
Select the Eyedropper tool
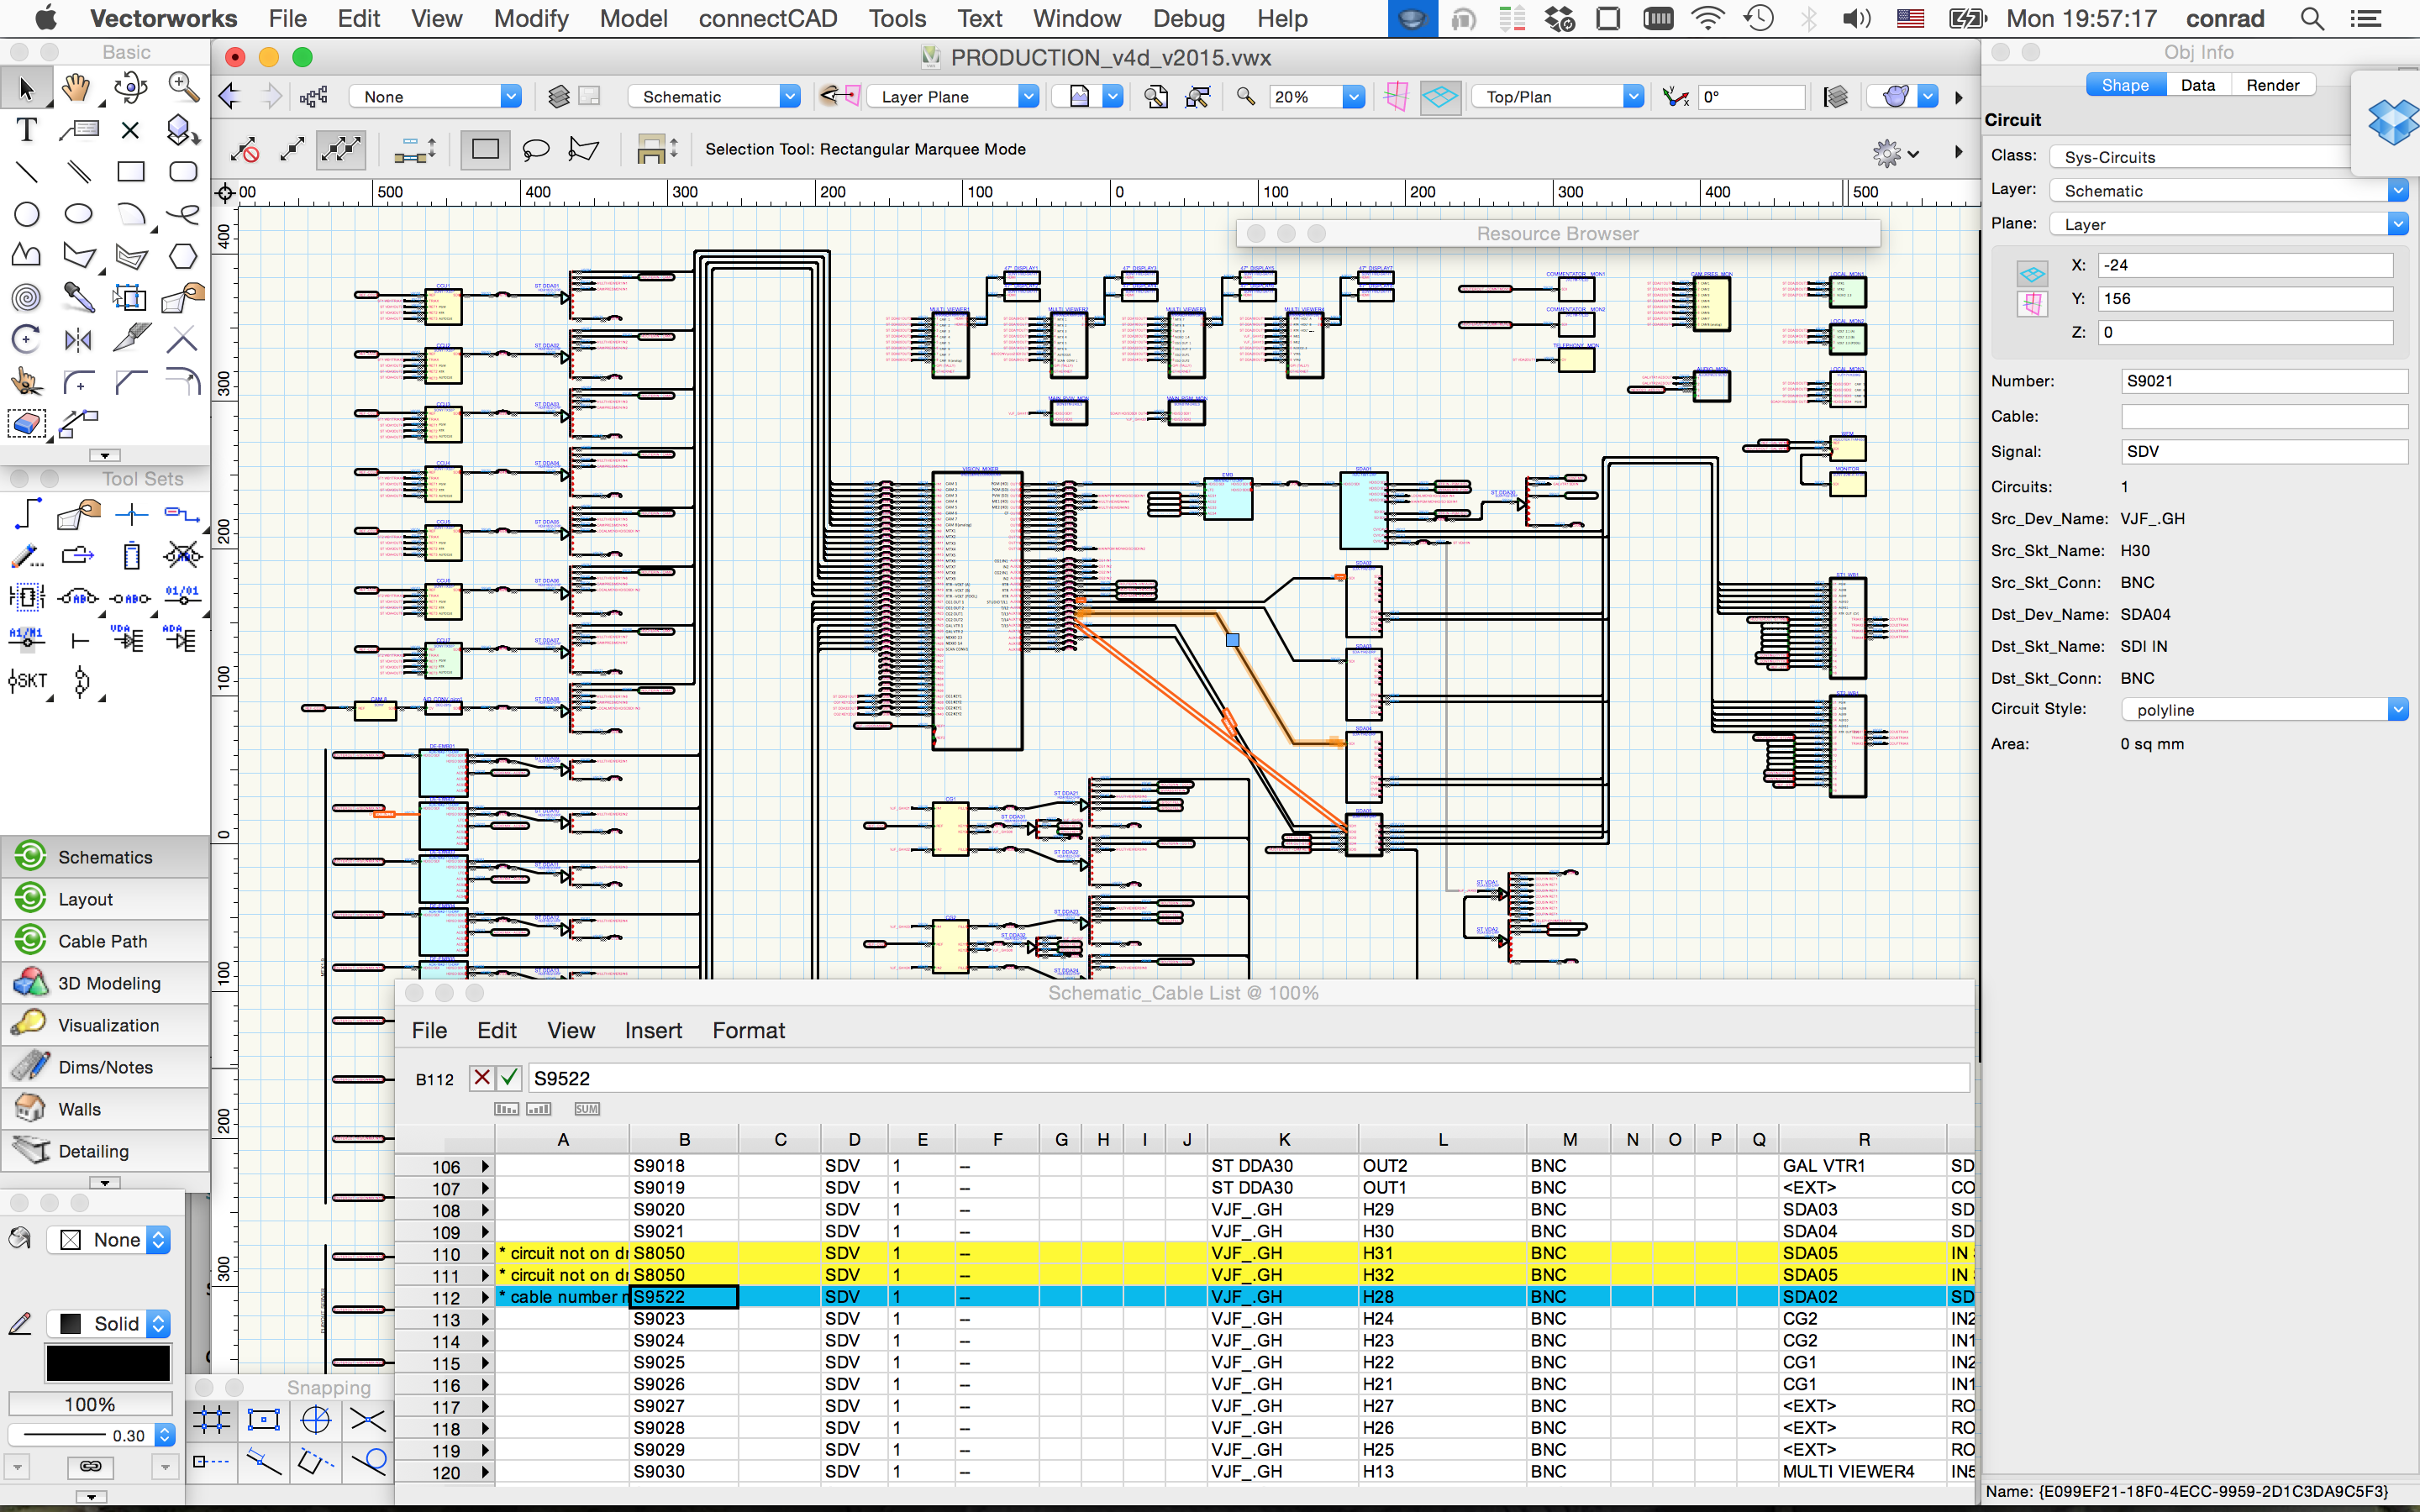click(x=78, y=298)
